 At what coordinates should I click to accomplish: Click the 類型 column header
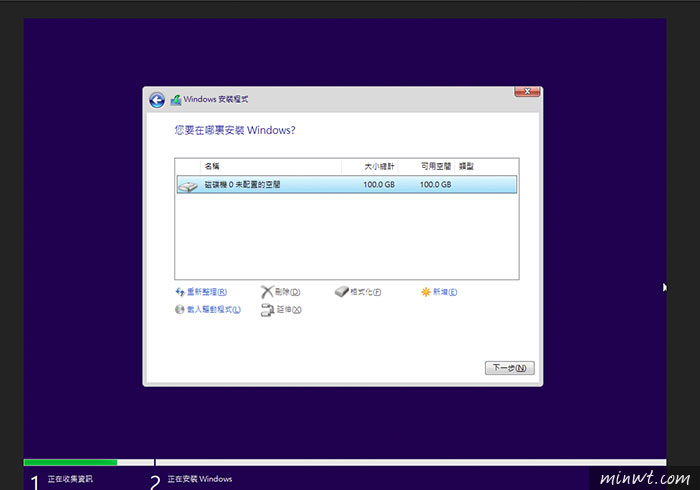pyautogui.click(x=467, y=166)
